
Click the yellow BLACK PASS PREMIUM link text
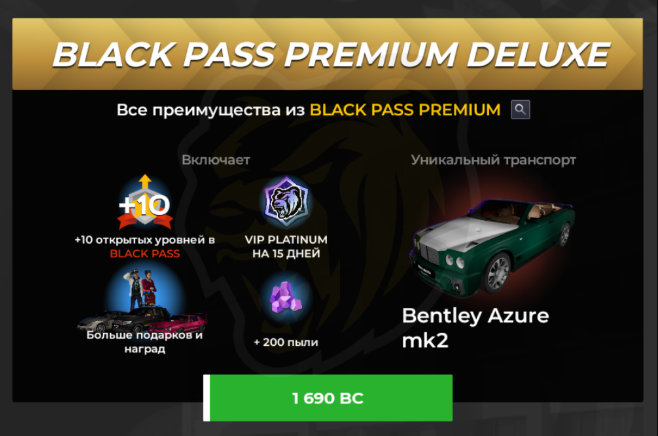405,110
